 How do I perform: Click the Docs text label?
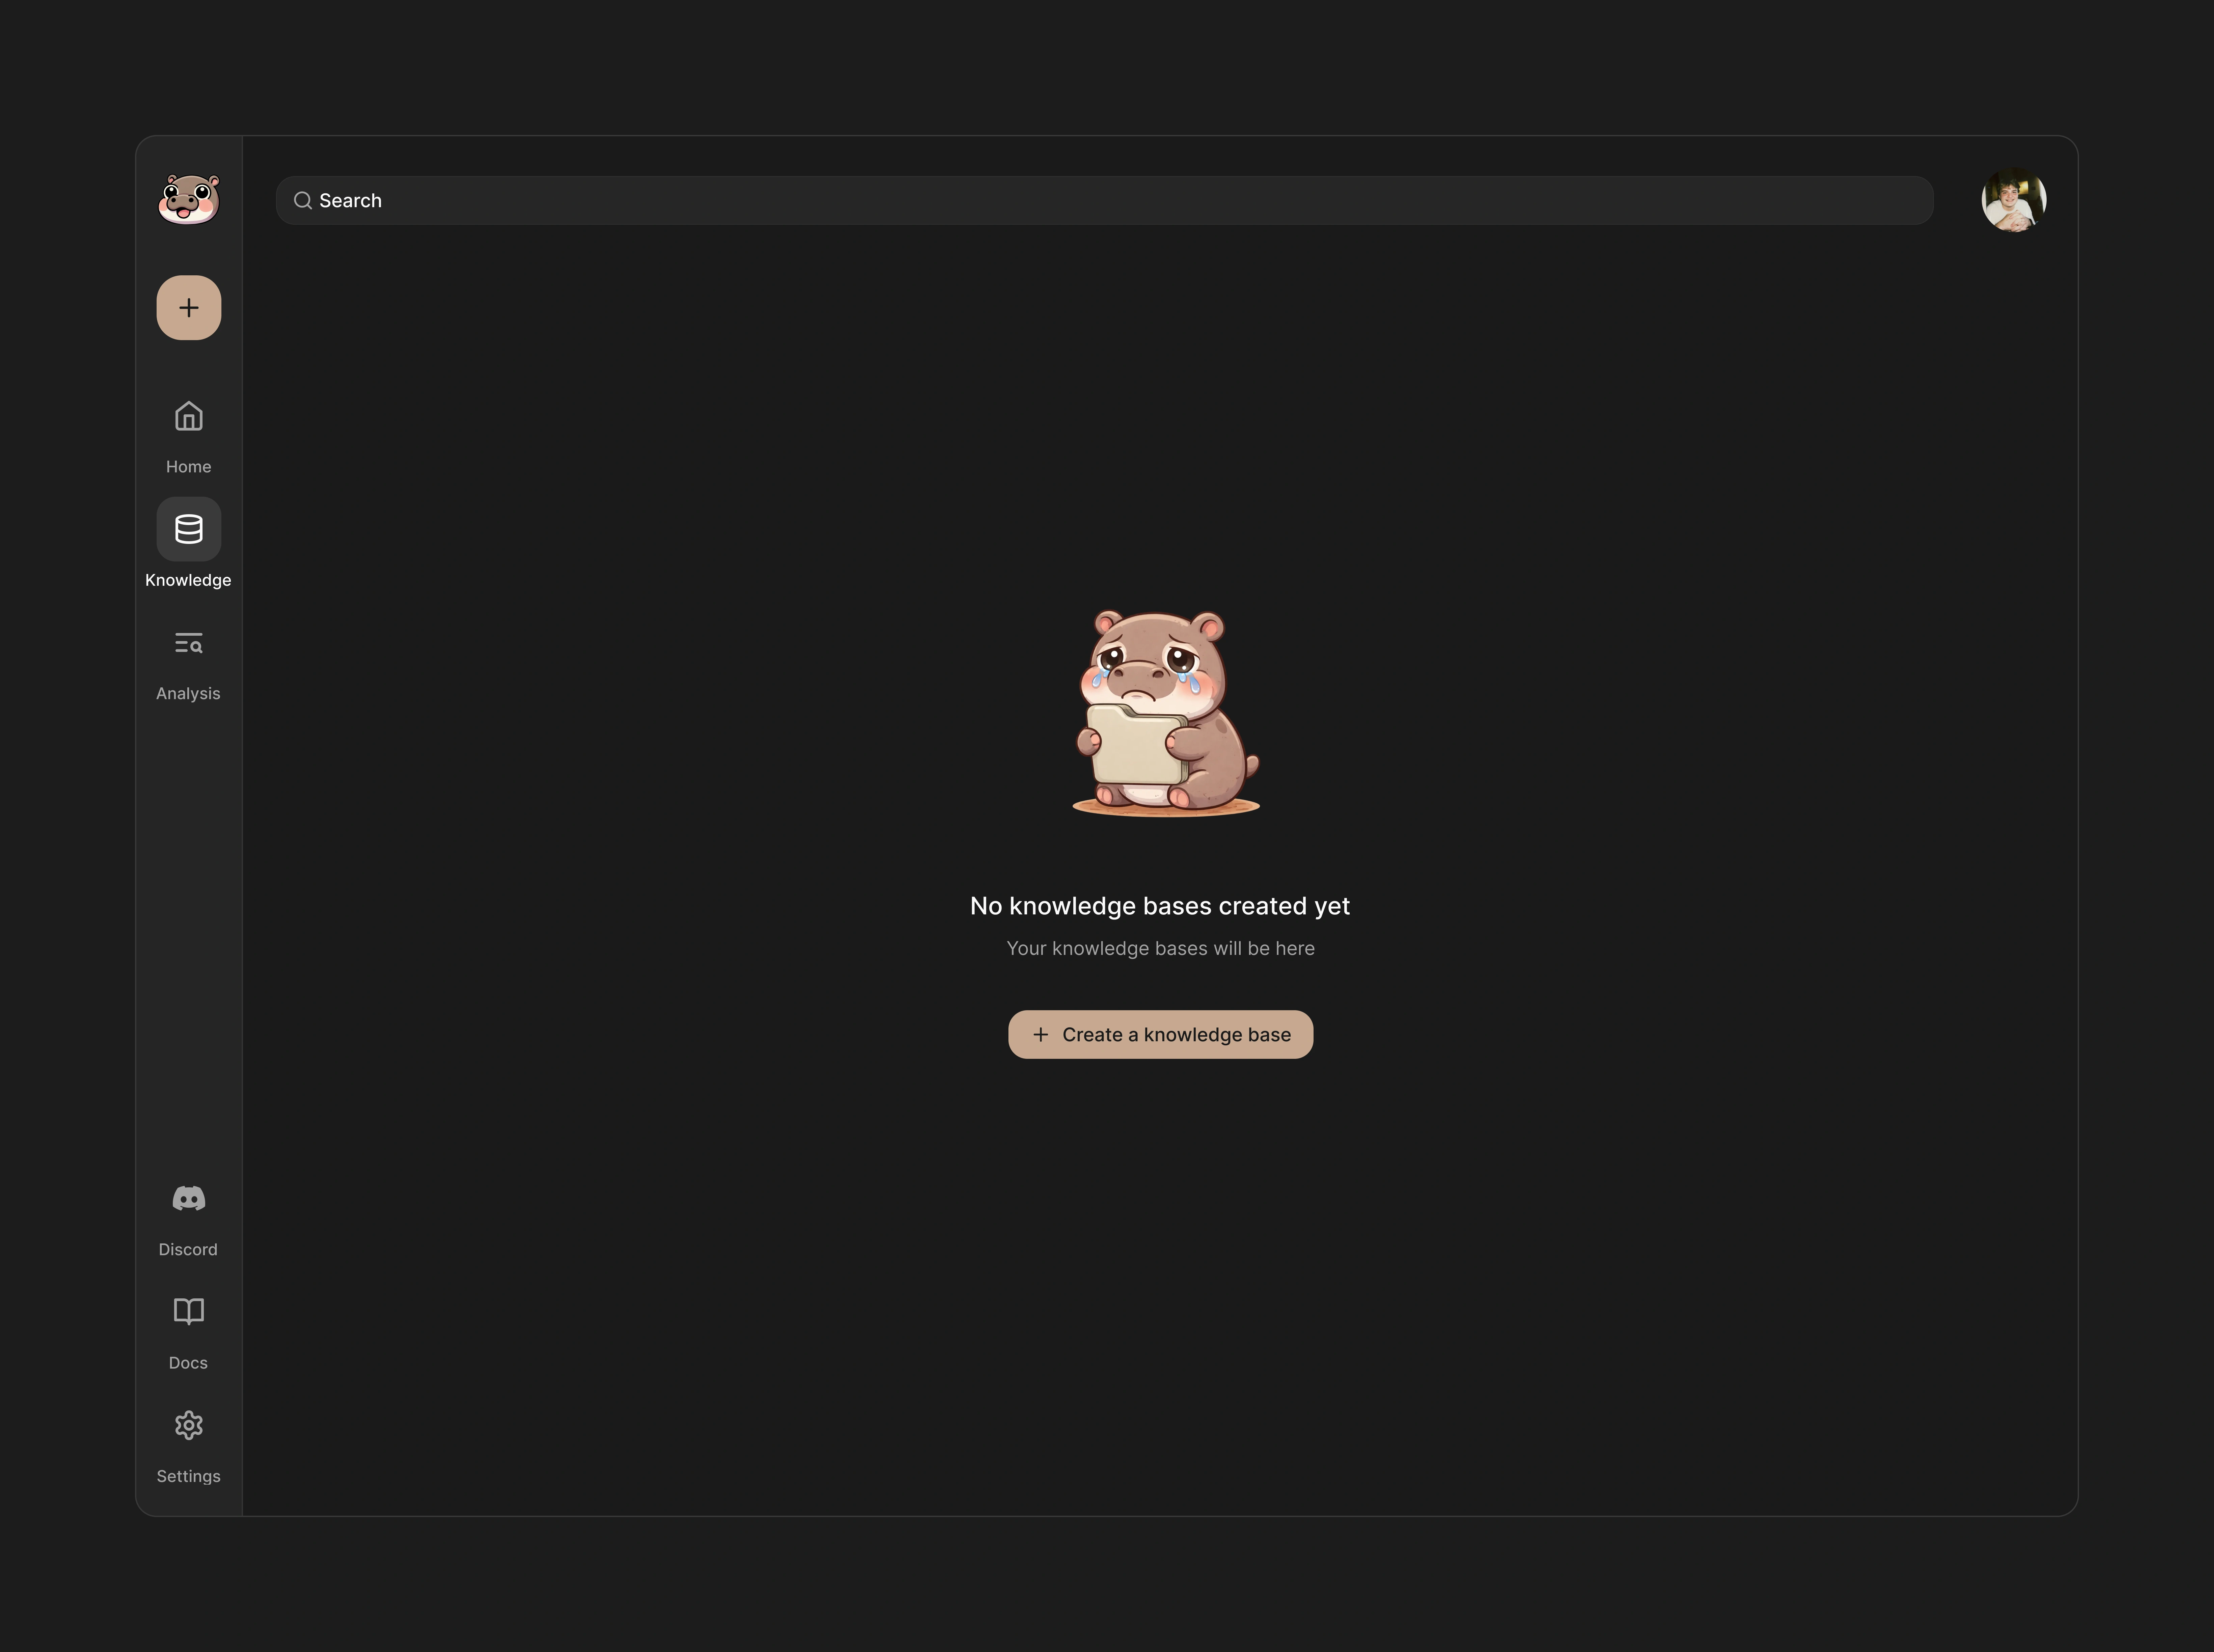(188, 1363)
